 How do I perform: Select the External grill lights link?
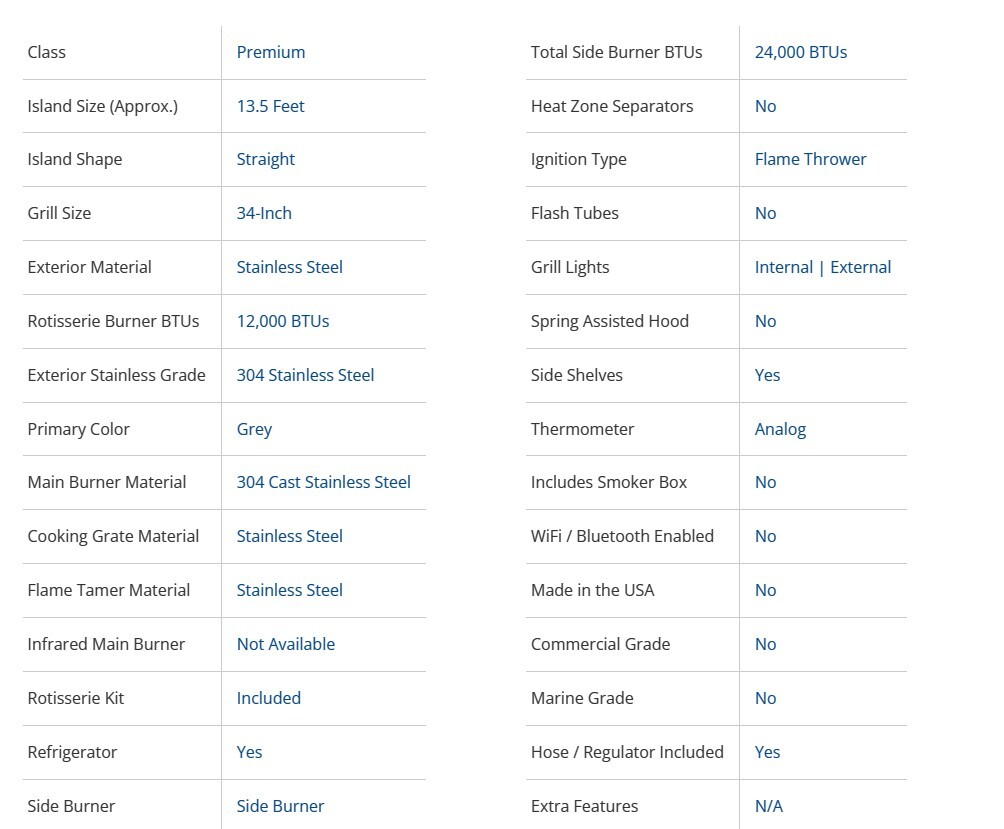point(860,267)
